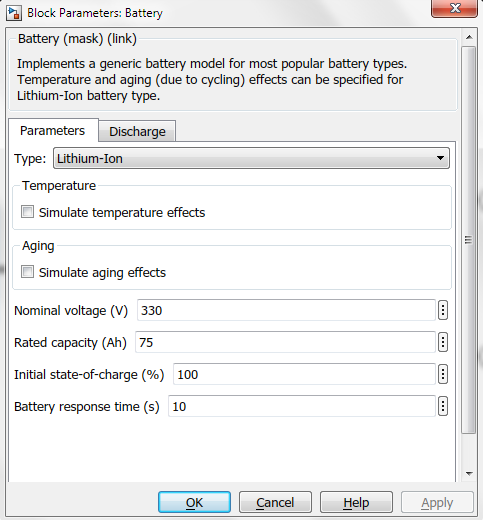This screenshot has height=520, width=483.
Task: Close the Block Parameters dialog
Action: pos(455,8)
